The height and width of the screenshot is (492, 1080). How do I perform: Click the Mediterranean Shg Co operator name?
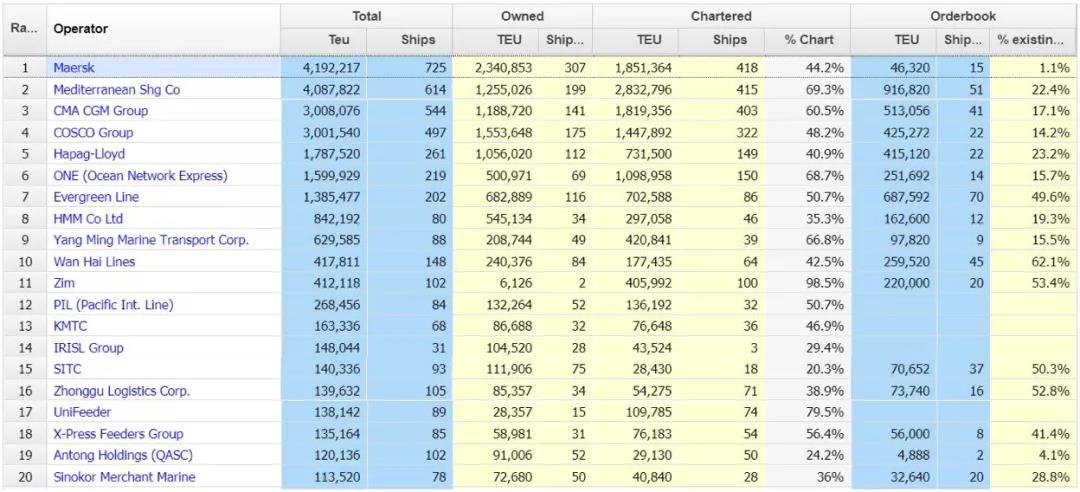[x=116, y=90]
